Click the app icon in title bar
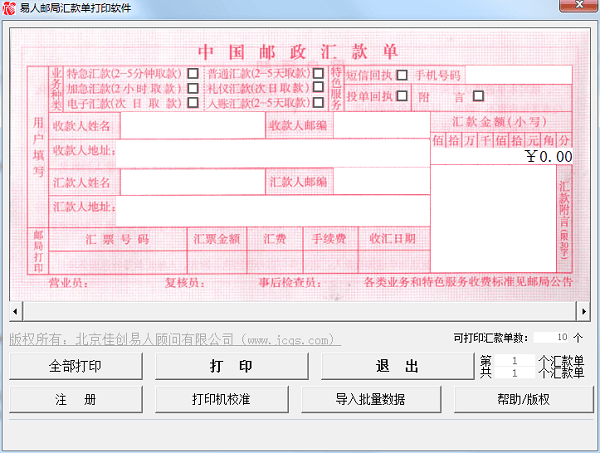The width and height of the screenshot is (600, 453). (9, 8)
